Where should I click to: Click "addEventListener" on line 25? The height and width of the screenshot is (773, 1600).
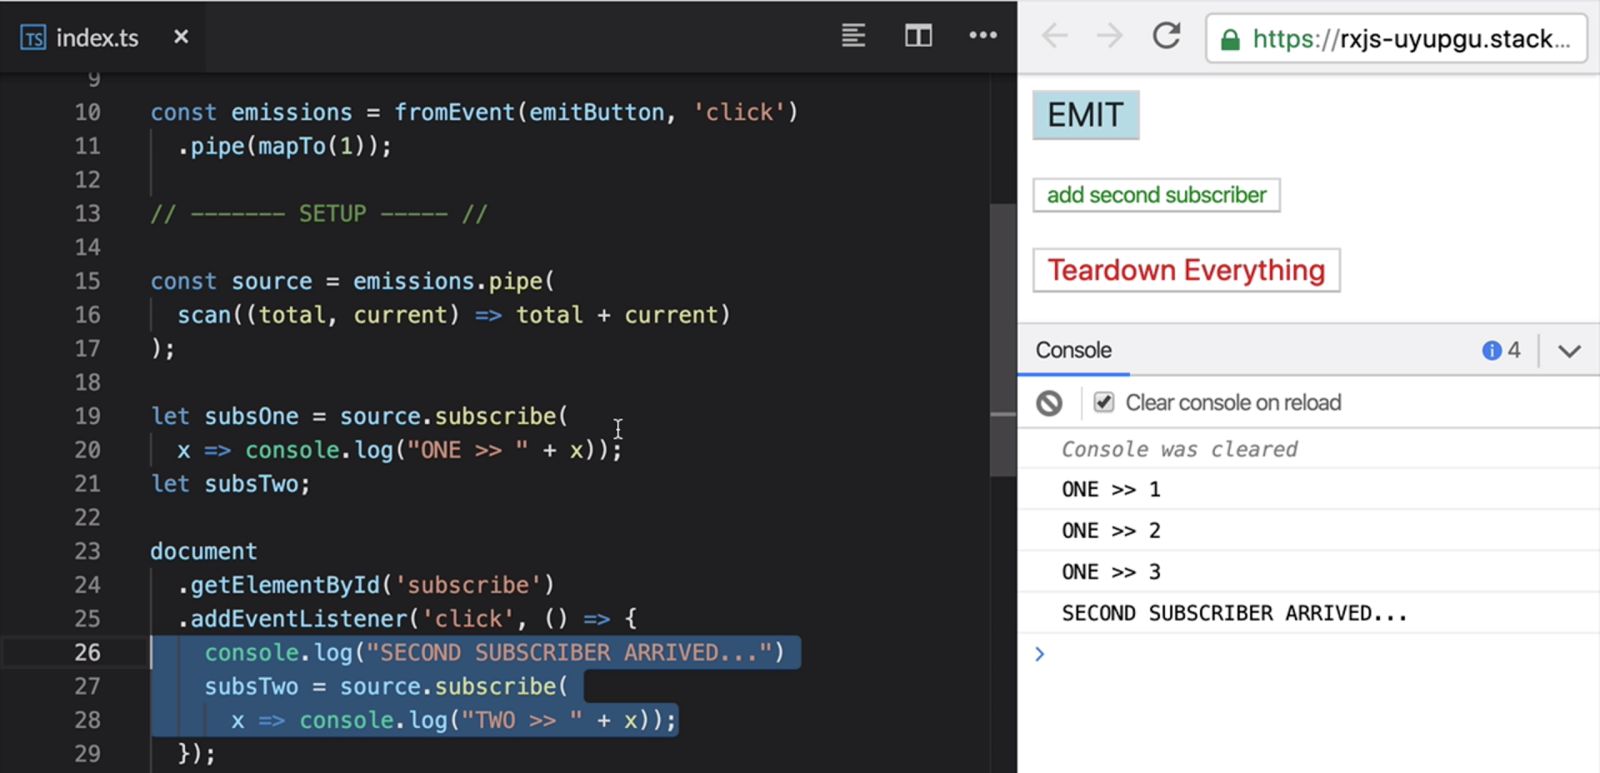coord(299,619)
